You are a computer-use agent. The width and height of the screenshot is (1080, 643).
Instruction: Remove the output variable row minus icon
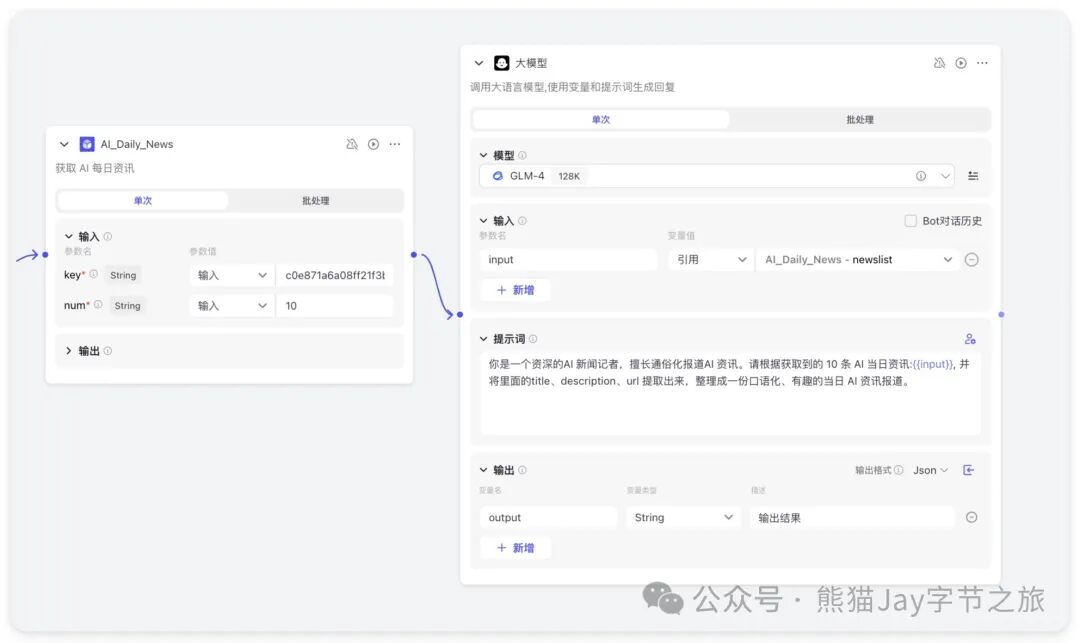click(x=971, y=517)
